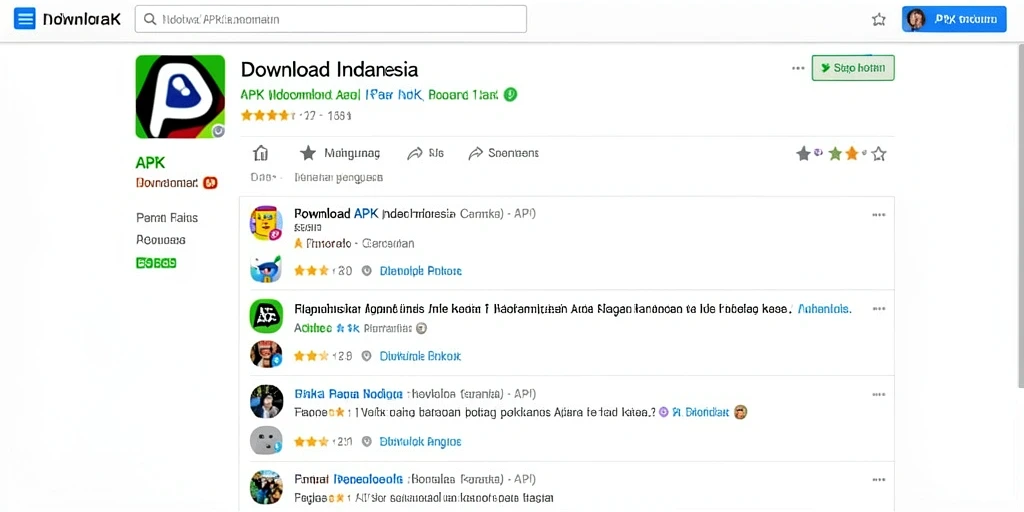Select the star Mohgunag tab
1024x512 pixels.
[340, 153]
